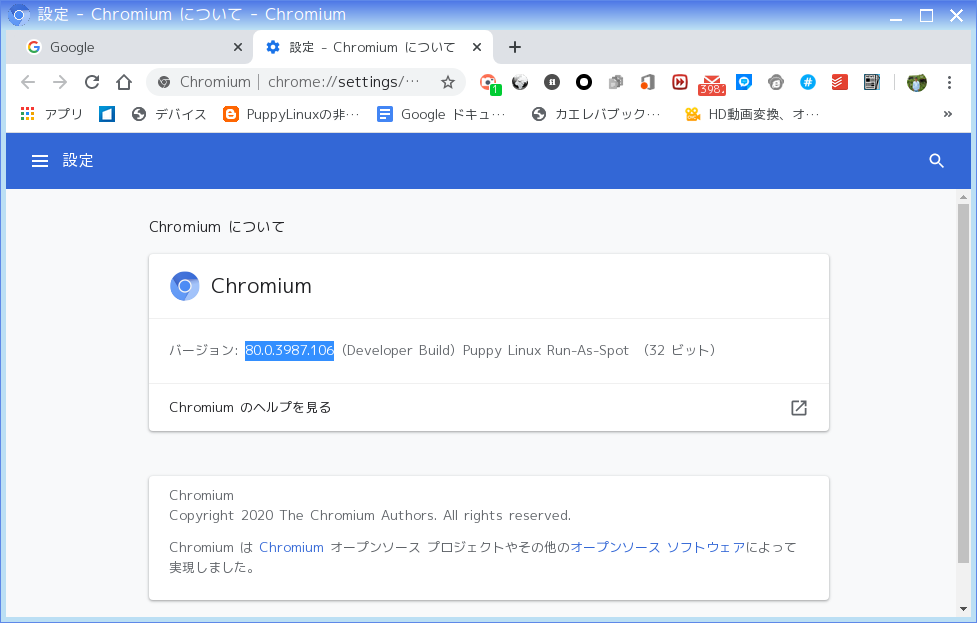Click the Chromium について heading
The image size is (977, 623).
click(217, 227)
